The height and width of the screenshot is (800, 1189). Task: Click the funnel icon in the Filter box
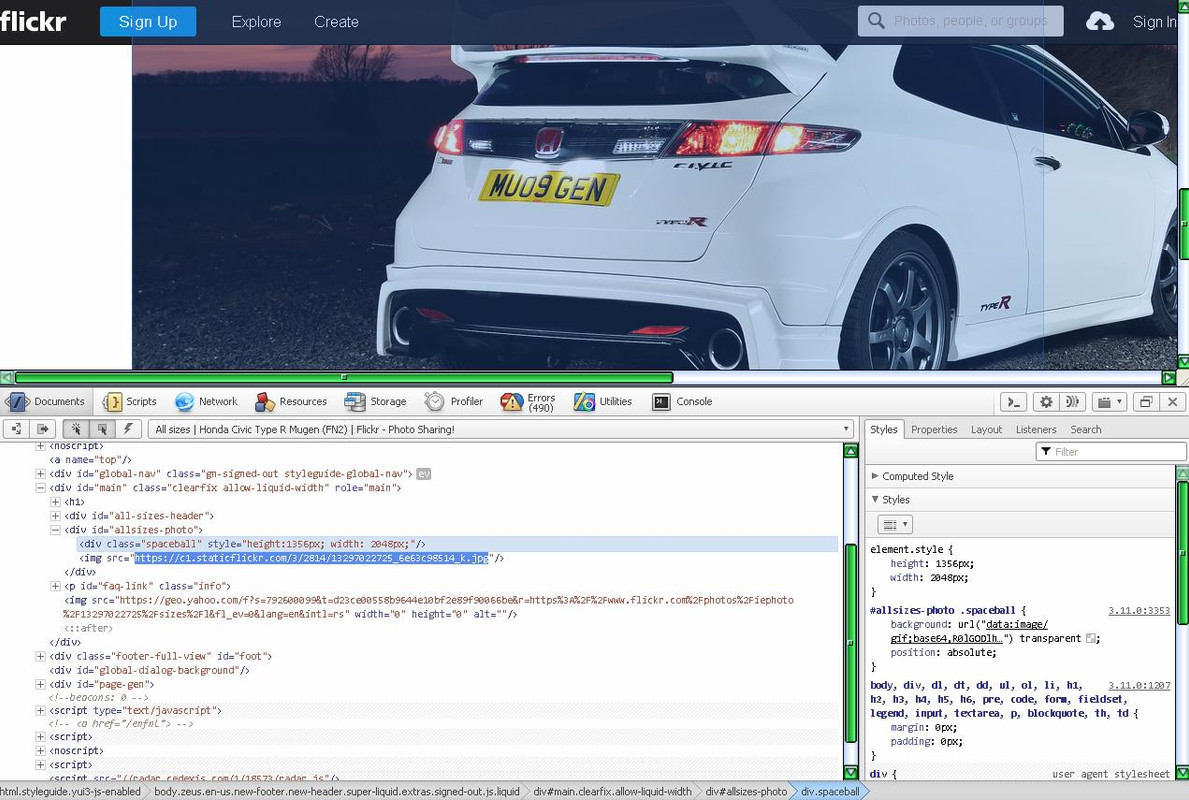click(x=1046, y=452)
